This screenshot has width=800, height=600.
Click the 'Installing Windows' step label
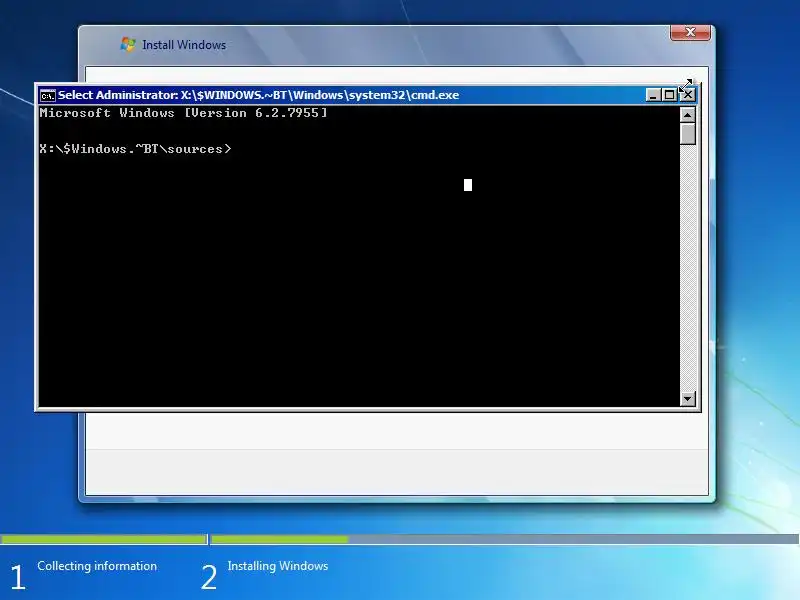click(x=278, y=566)
